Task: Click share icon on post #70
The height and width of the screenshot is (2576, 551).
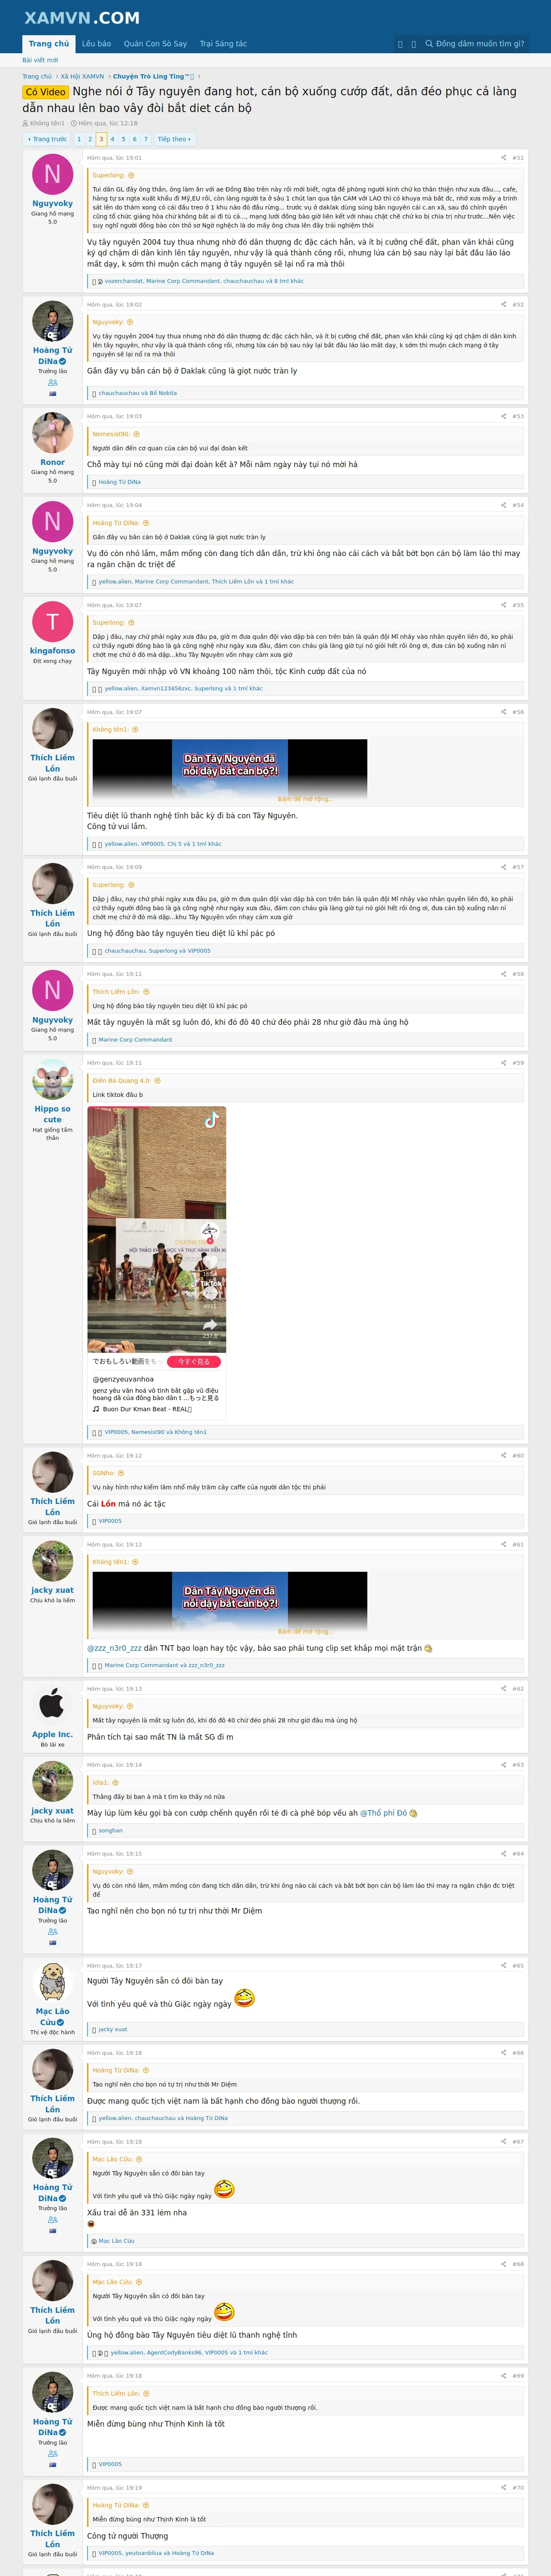Action: pos(503,2487)
